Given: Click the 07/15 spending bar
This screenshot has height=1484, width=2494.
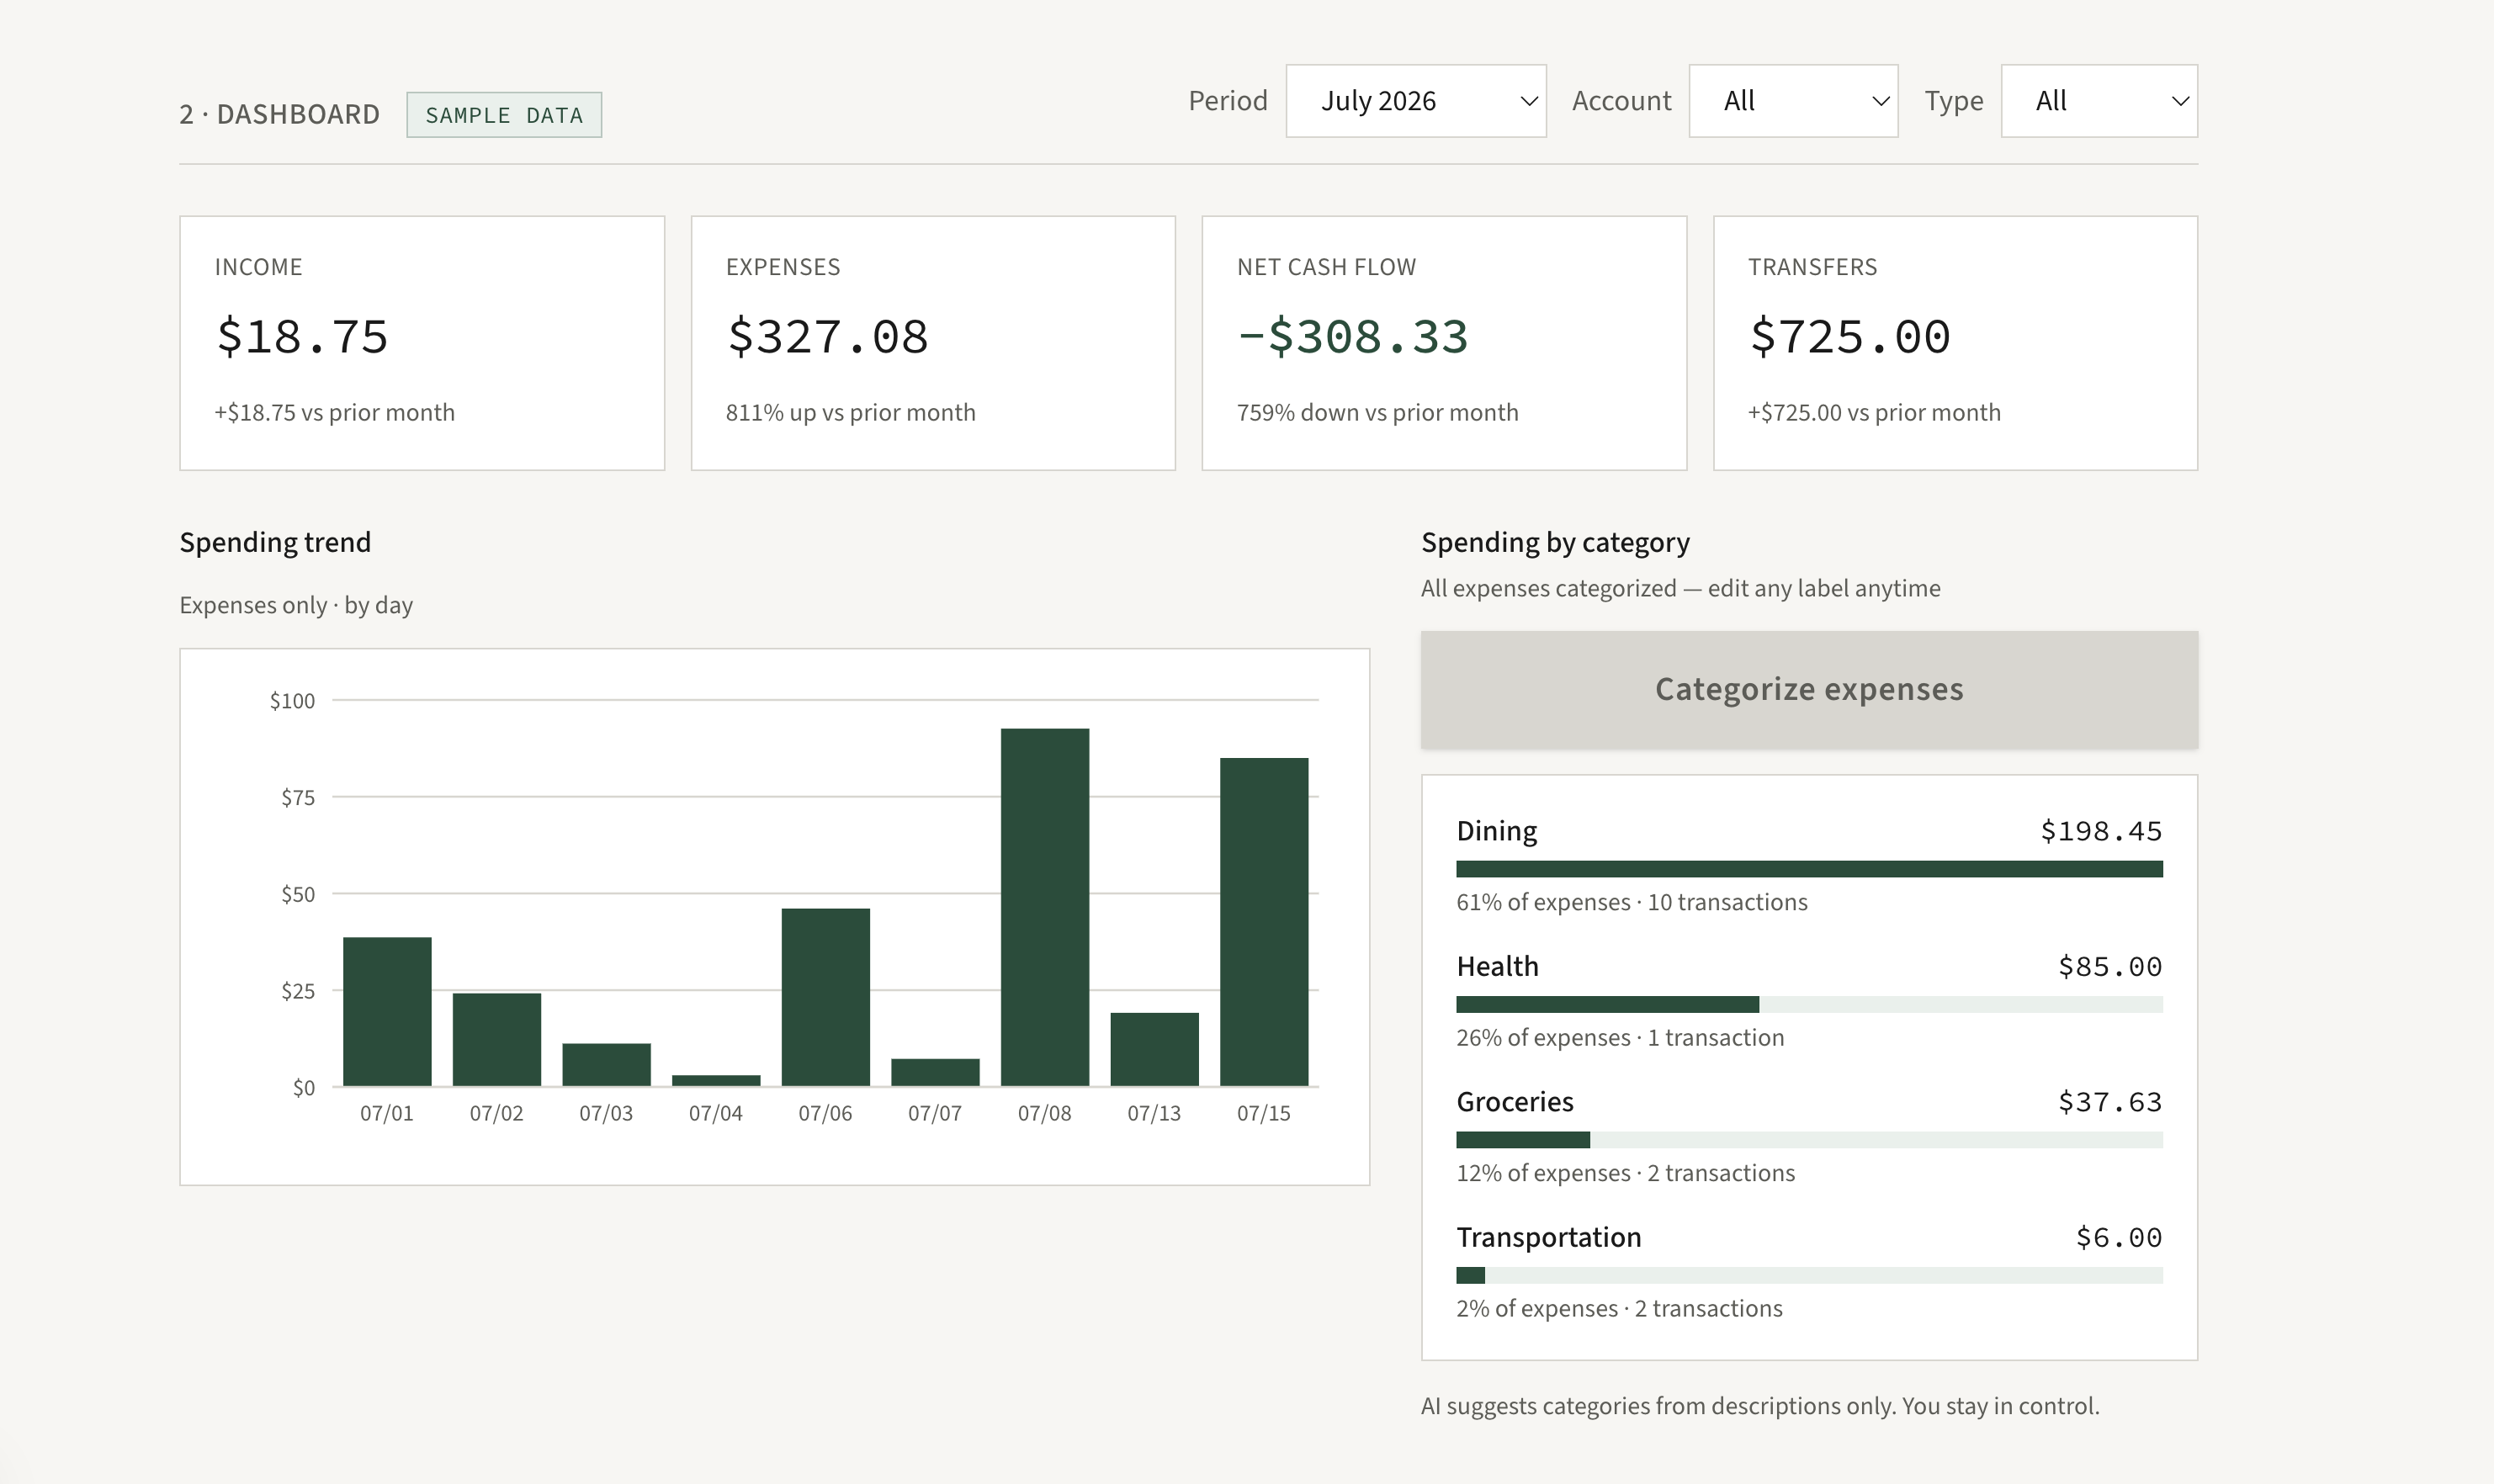Looking at the screenshot, I should click(x=1264, y=922).
